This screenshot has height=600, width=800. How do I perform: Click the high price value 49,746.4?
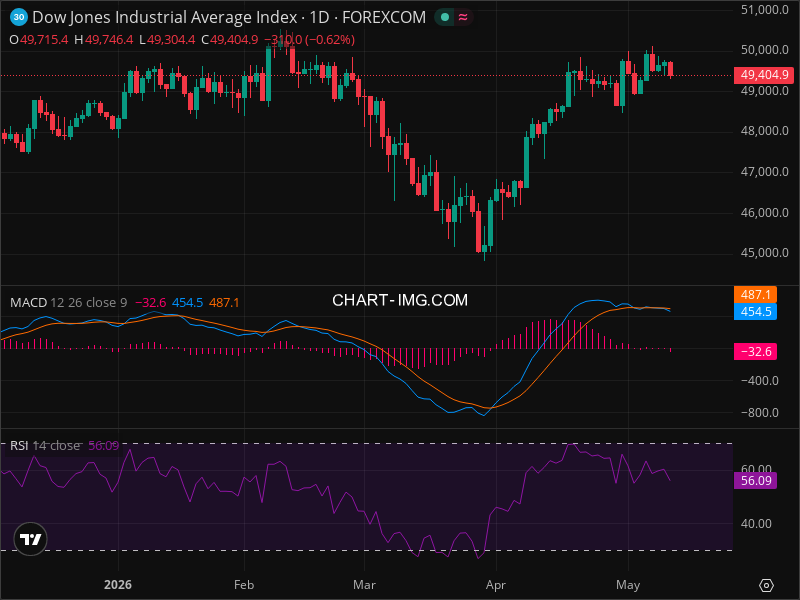pos(109,40)
